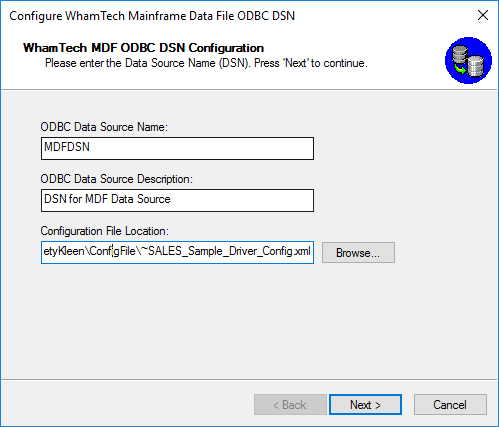Click the 'Configure WhamTech Mainframe Data File' title bar
The height and width of the screenshot is (427, 499).
point(152,16)
